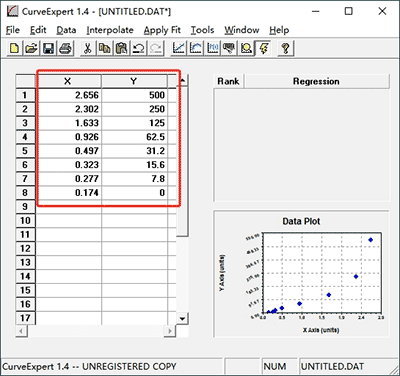Click the Rank column header
400x376 pixels.
click(x=228, y=81)
